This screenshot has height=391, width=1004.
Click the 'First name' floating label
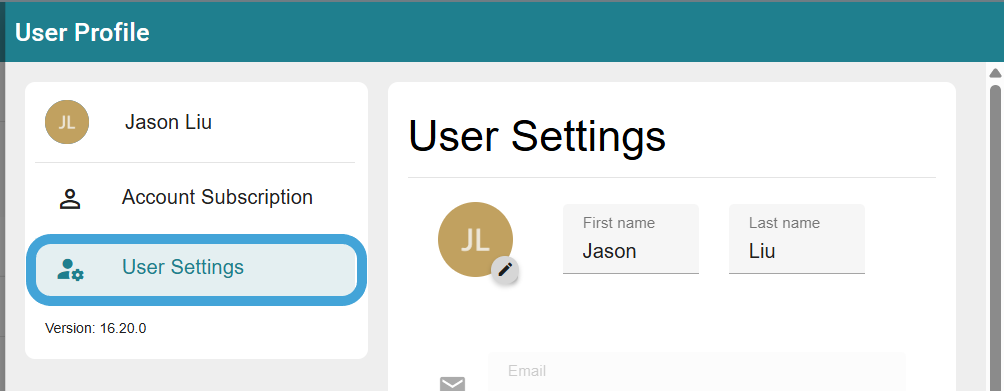(x=619, y=223)
